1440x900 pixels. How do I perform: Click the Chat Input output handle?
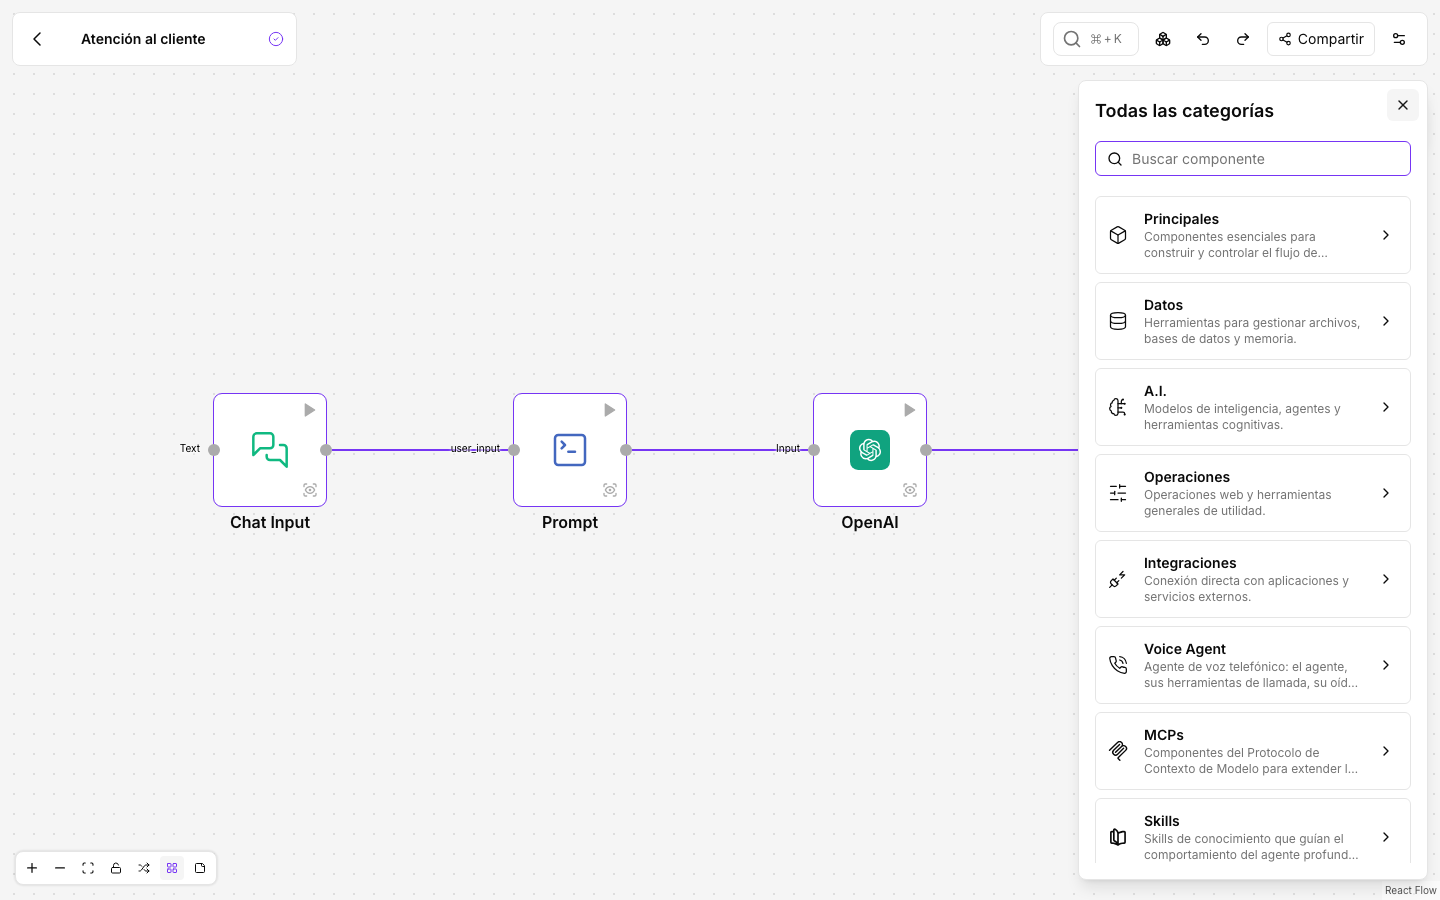coord(326,450)
